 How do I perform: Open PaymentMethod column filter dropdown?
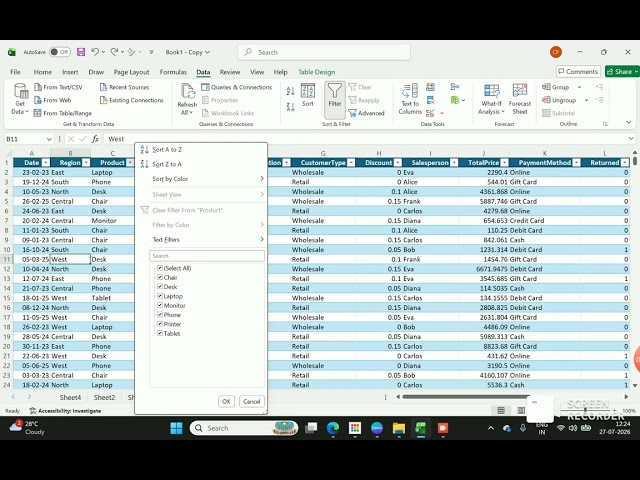[x=576, y=163]
